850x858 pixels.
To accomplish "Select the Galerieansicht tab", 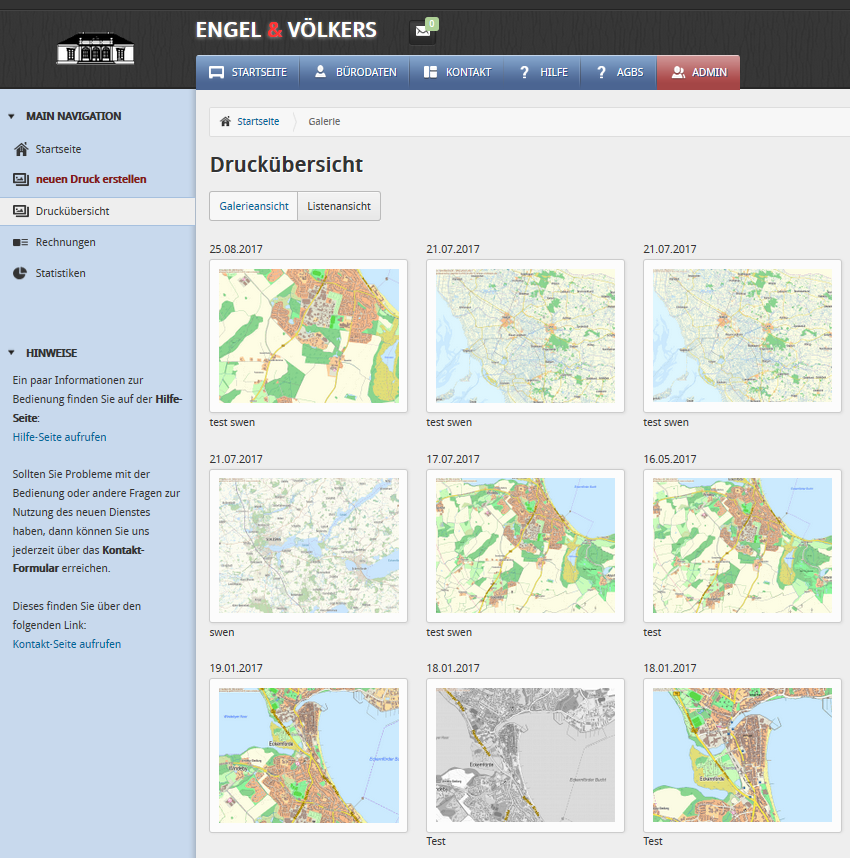I will coord(254,206).
